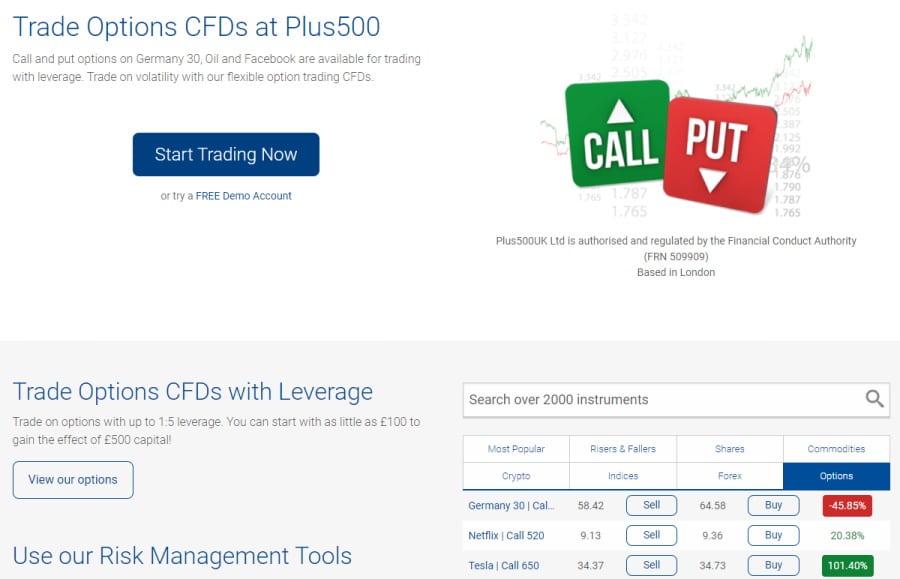This screenshot has width=900, height=579.
Task: Click the green CALL graphic
Action: coord(616,134)
